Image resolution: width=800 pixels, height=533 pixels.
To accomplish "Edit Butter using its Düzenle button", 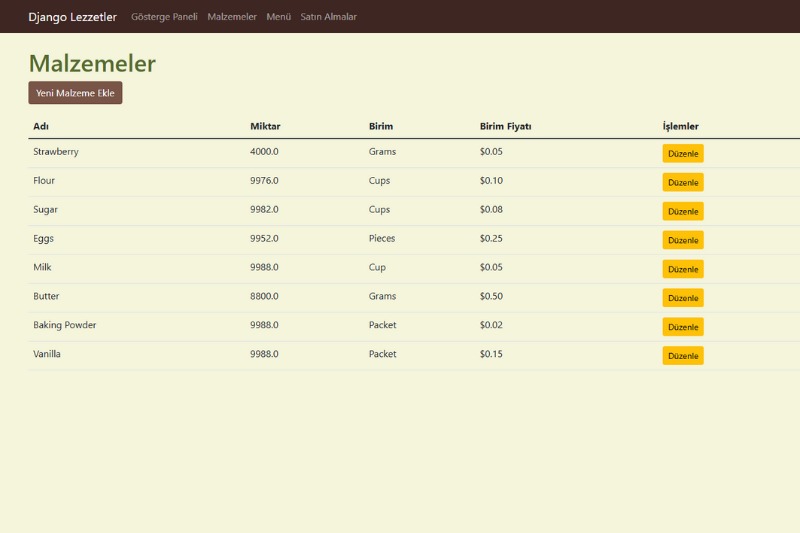I will point(682,298).
